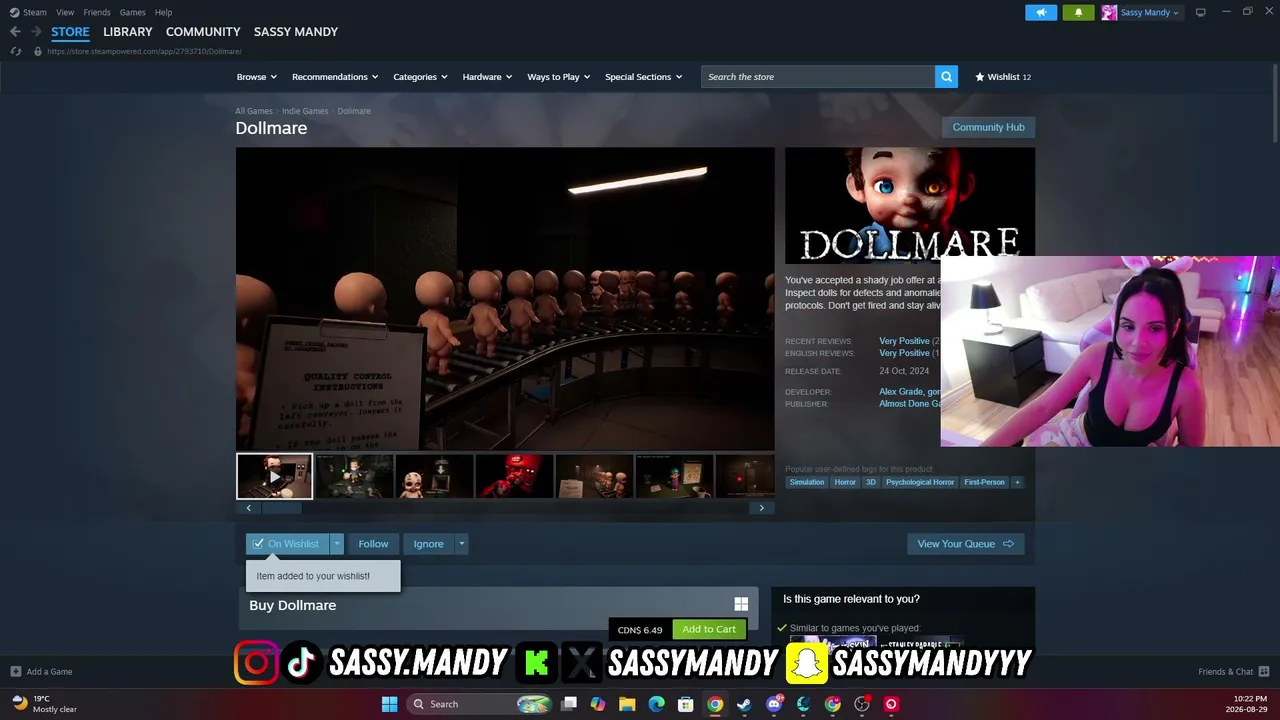This screenshot has height=720, width=1280.
Task: Open the Ways to Play dropdown
Action: (x=559, y=77)
